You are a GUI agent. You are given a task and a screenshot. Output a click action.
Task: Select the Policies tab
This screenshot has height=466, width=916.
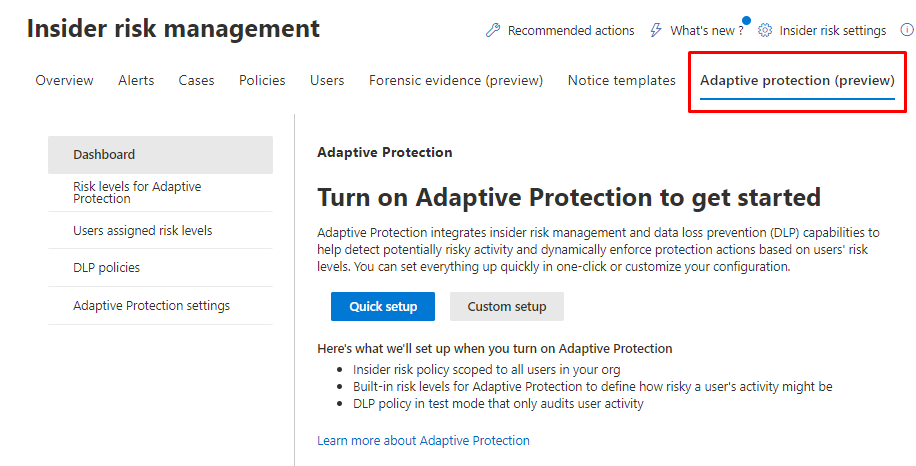coord(262,80)
